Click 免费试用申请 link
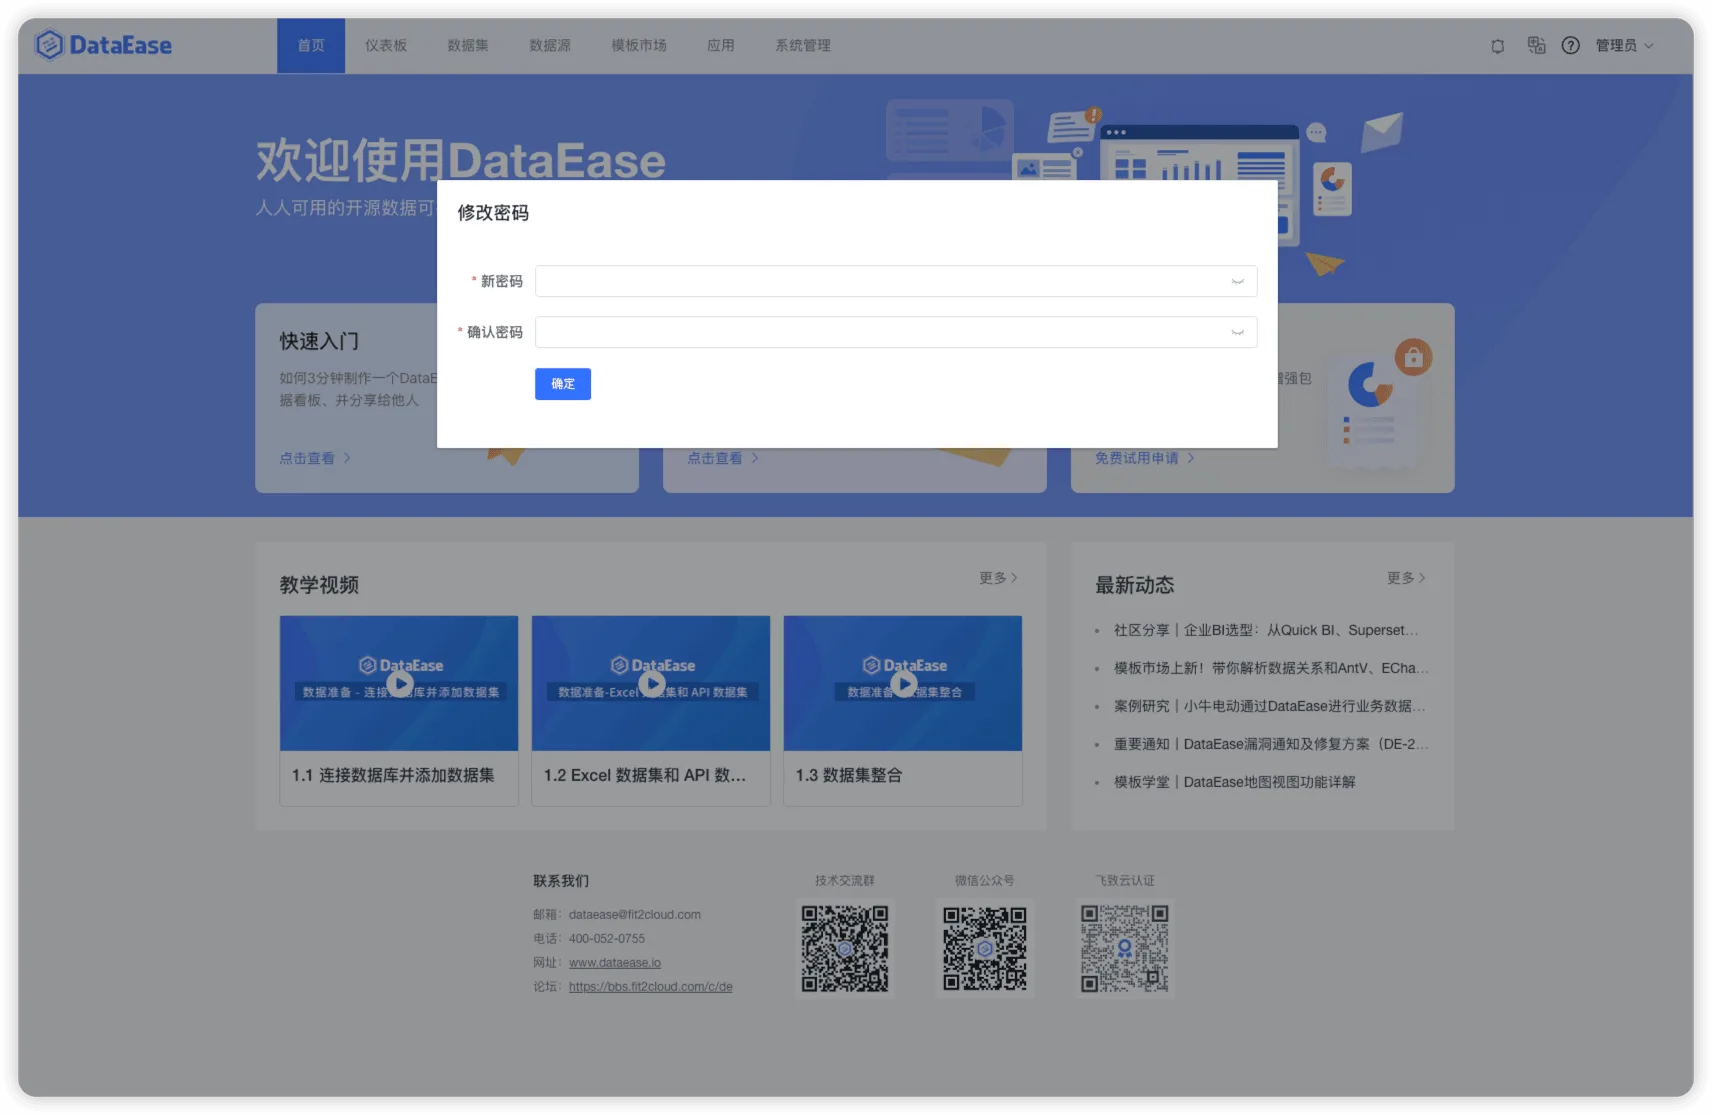The width and height of the screenshot is (1712, 1115). click(1144, 458)
